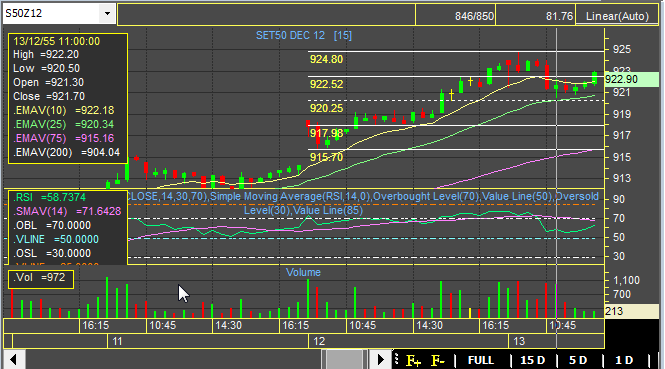Click the F- zoom out icon
This screenshot has height=369, width=665.
(x=438, y=360)
